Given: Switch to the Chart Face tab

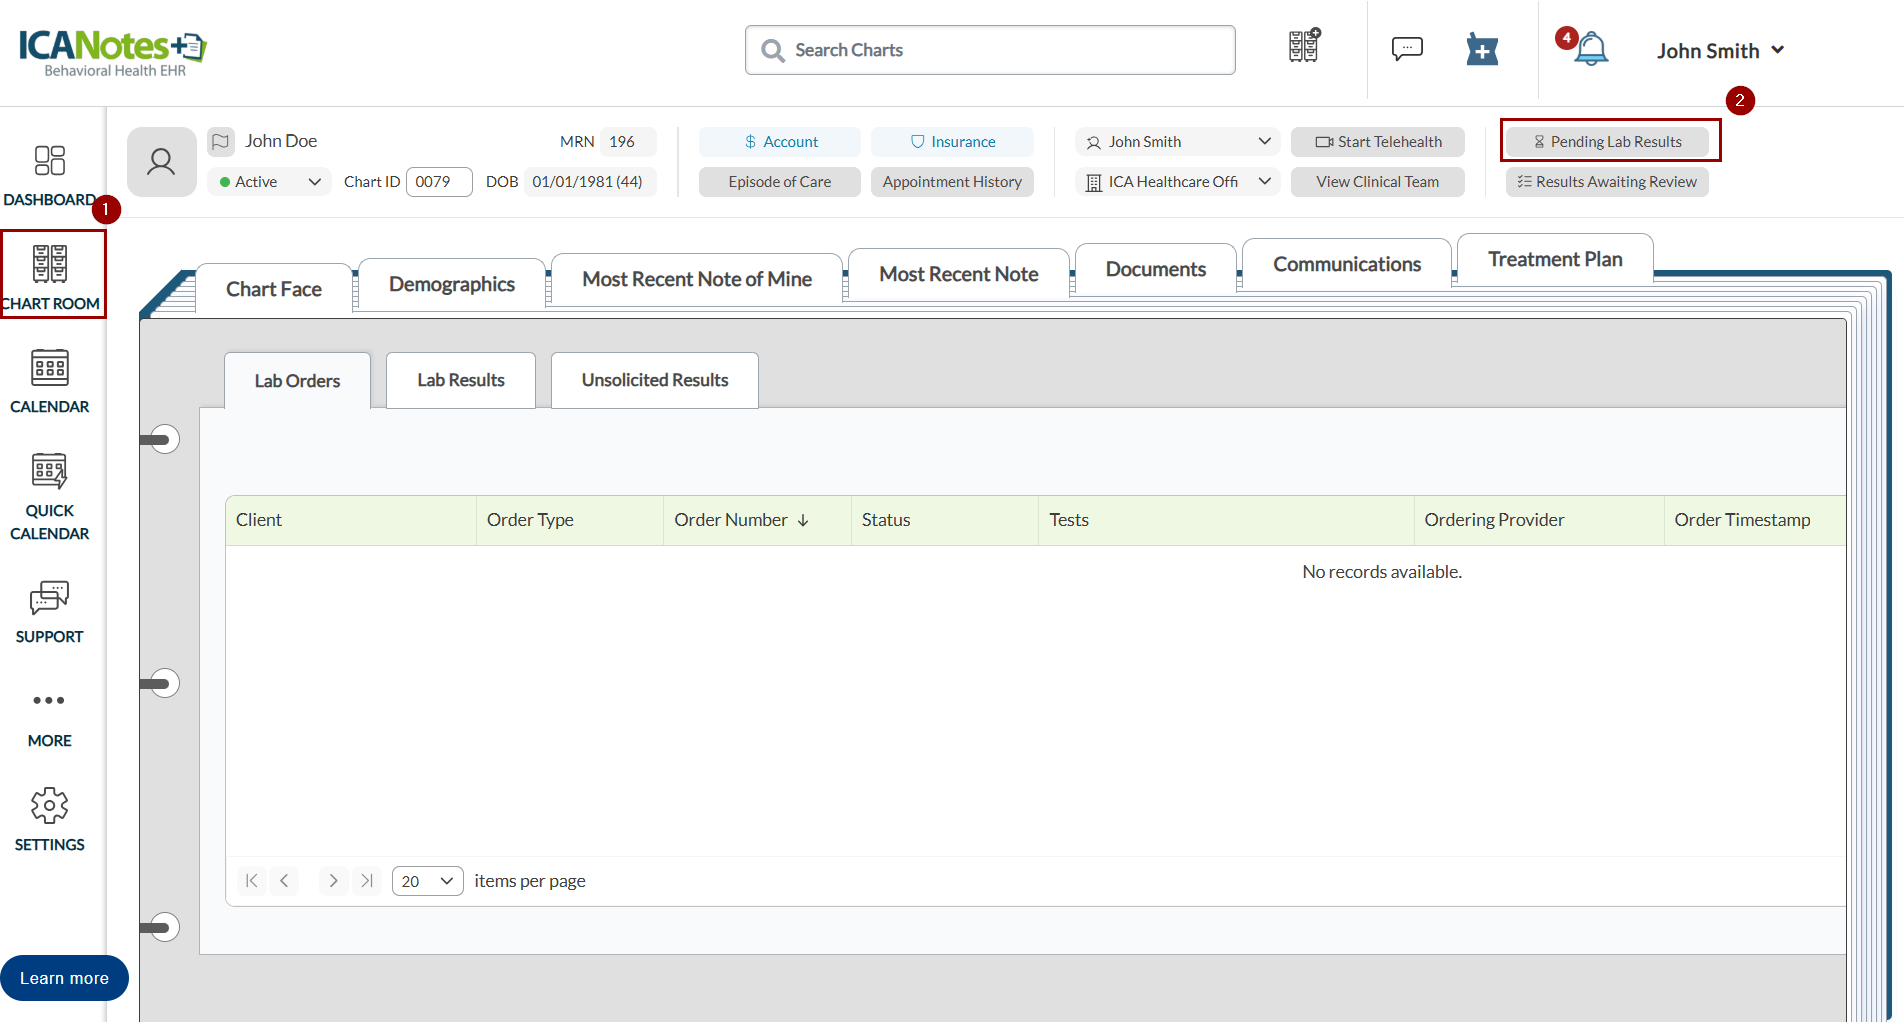Looking at the screenshot, I should pos(274,289).
